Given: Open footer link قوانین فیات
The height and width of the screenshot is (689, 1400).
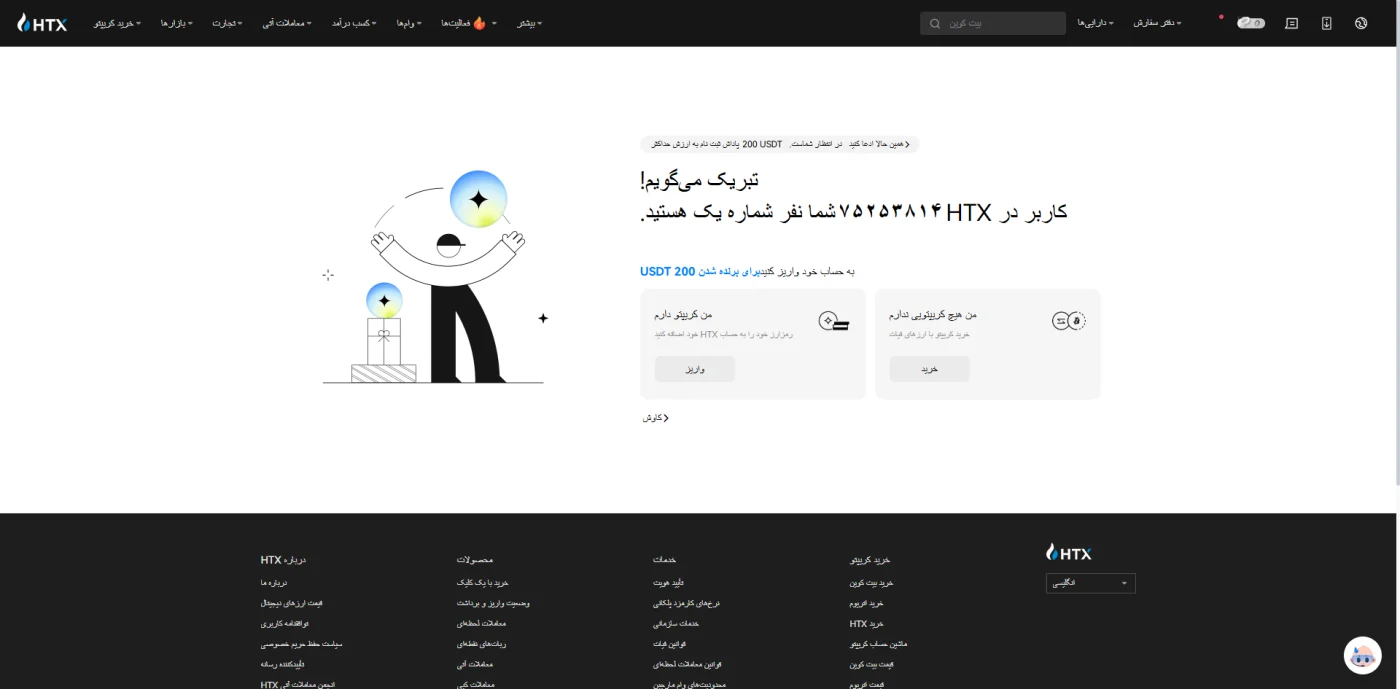Looking at the screenshot, I should point(670,644).
